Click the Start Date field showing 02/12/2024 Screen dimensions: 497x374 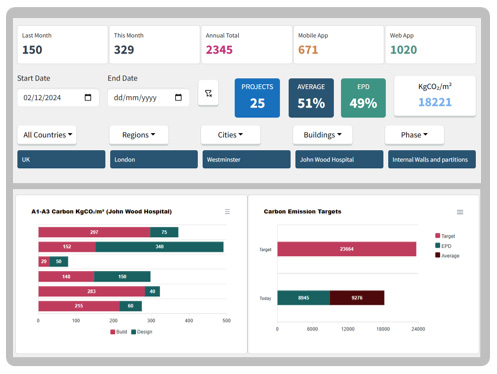click(x=58, y=98)
